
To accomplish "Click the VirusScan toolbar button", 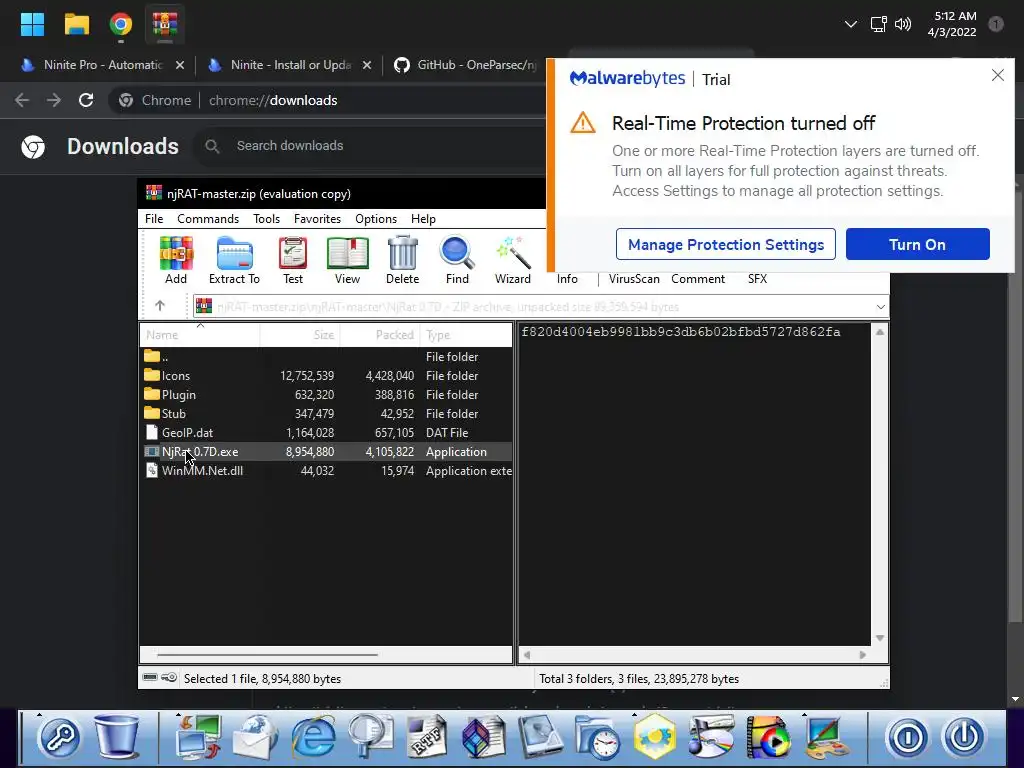I will click(x=634, y=279).
